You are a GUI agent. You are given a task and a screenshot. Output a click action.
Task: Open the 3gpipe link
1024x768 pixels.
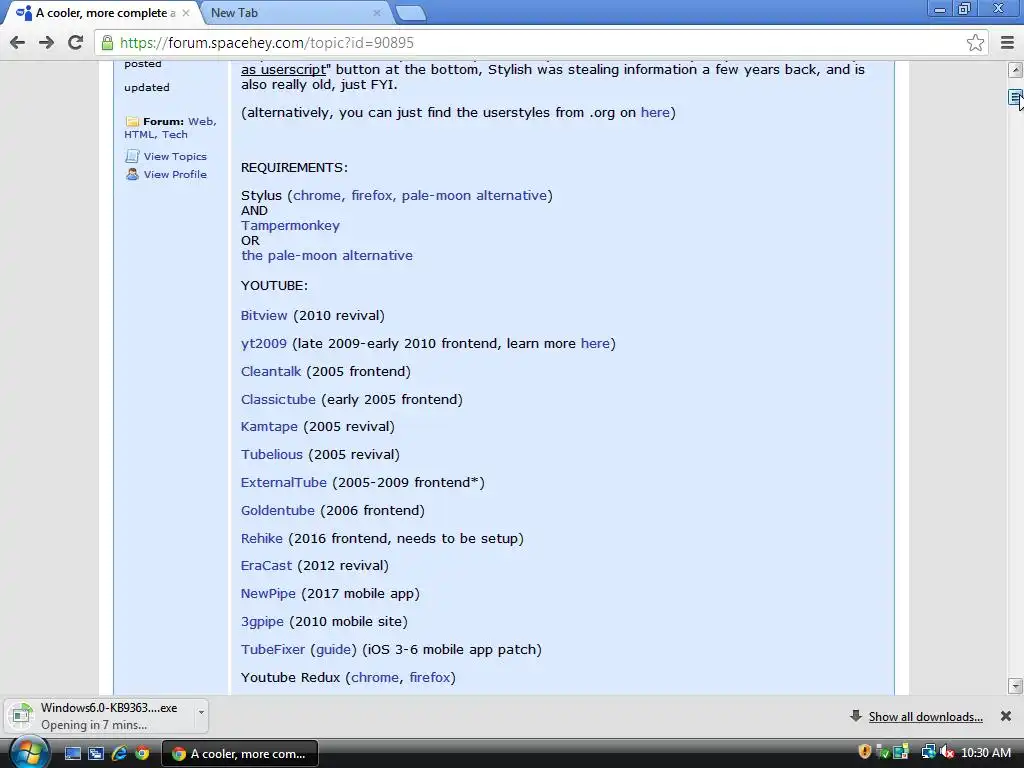click(263, 622)
